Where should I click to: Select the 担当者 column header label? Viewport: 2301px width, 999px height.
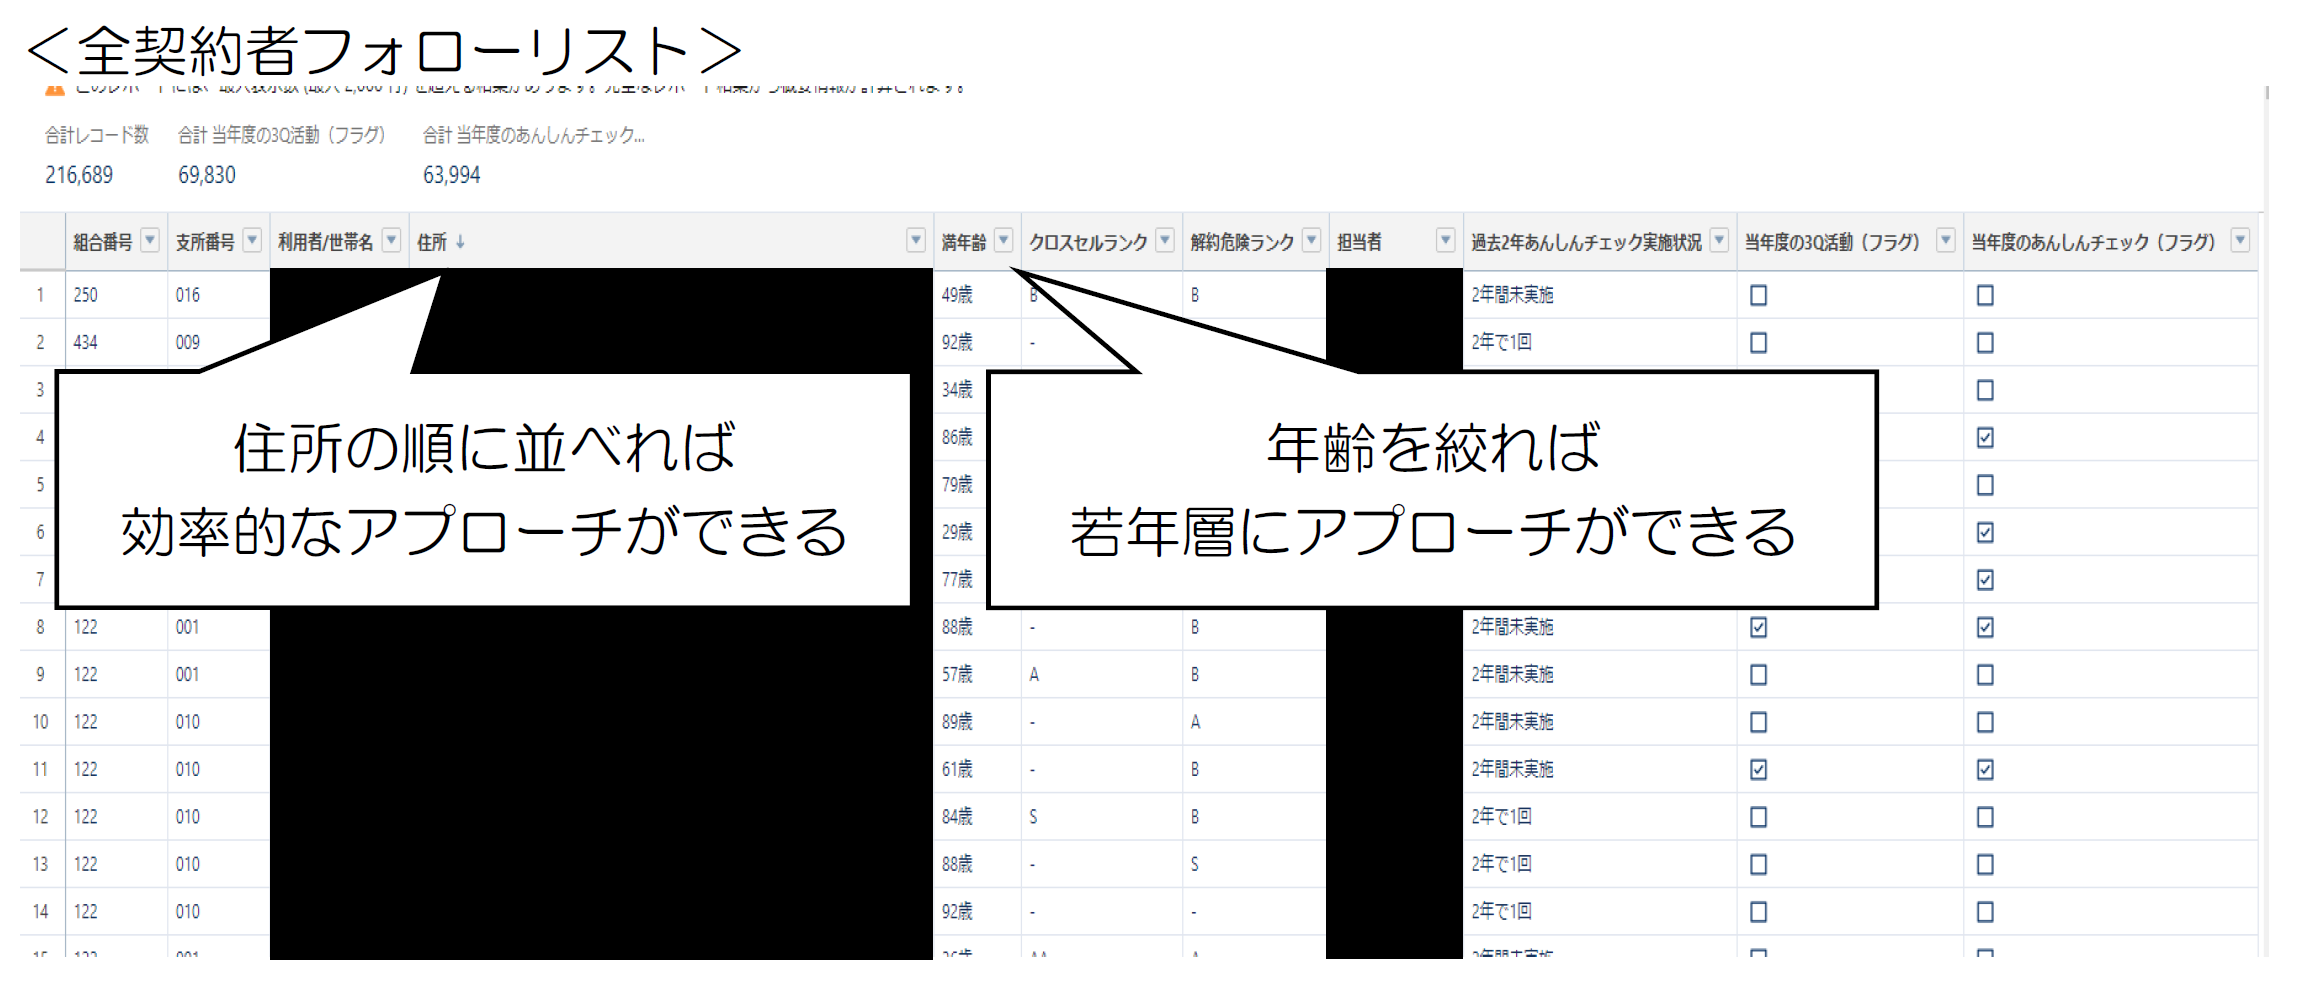[x=1360, y=242]
